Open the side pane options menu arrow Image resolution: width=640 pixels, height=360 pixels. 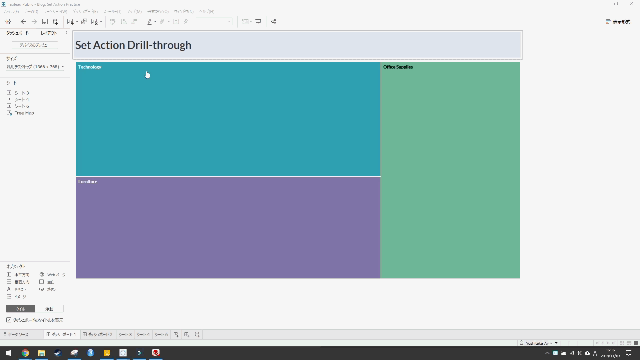(66, 33)
